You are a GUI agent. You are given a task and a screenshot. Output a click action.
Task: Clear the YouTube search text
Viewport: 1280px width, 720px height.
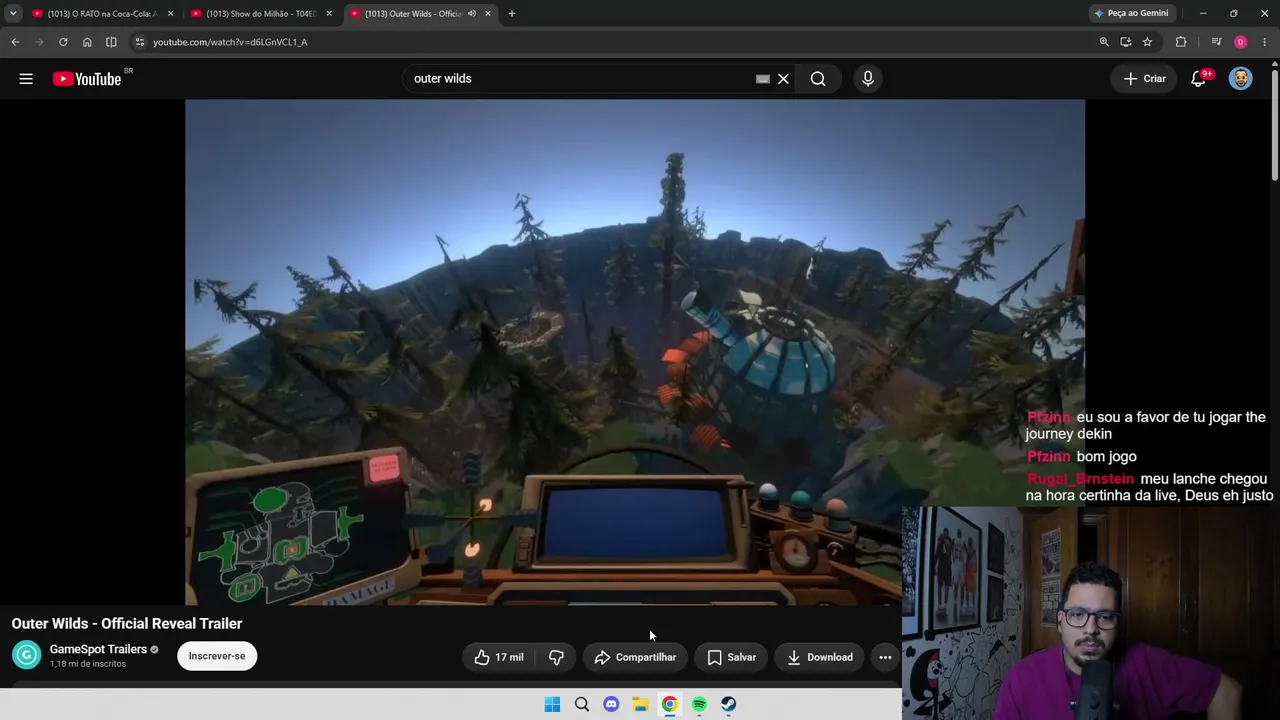pyautogui.click(x=784, y=79)
